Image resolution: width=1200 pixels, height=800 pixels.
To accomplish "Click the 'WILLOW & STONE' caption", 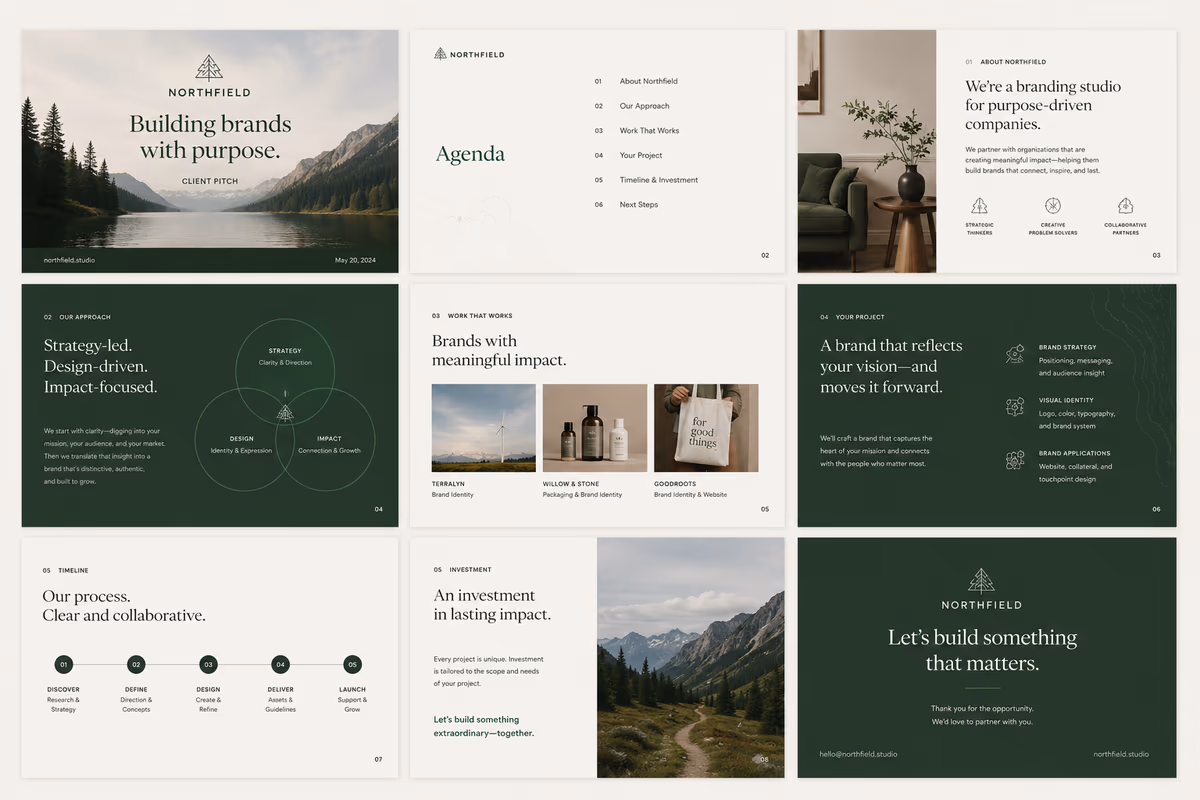I will 571,484.
